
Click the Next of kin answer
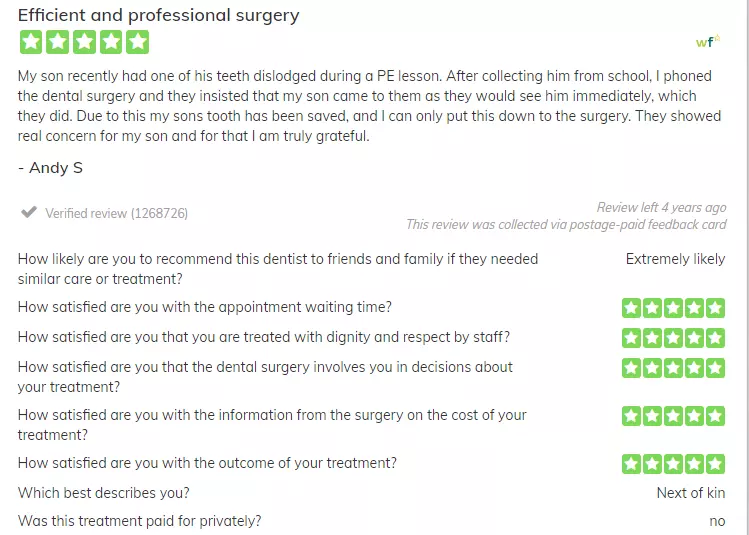[691, 492]
